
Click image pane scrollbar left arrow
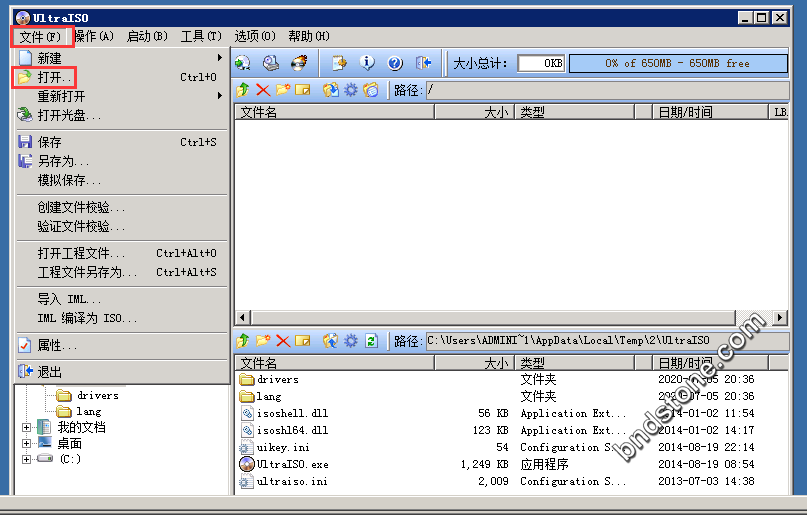[x=243, y=317]
